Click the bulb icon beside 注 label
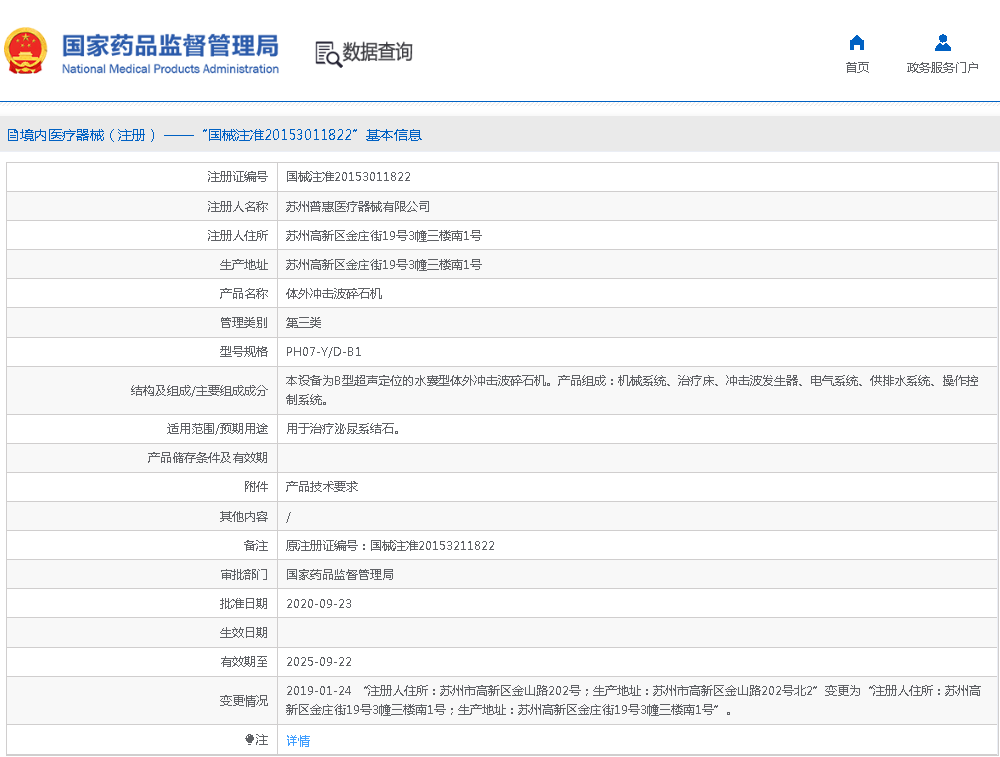 (x=249, y=740)
